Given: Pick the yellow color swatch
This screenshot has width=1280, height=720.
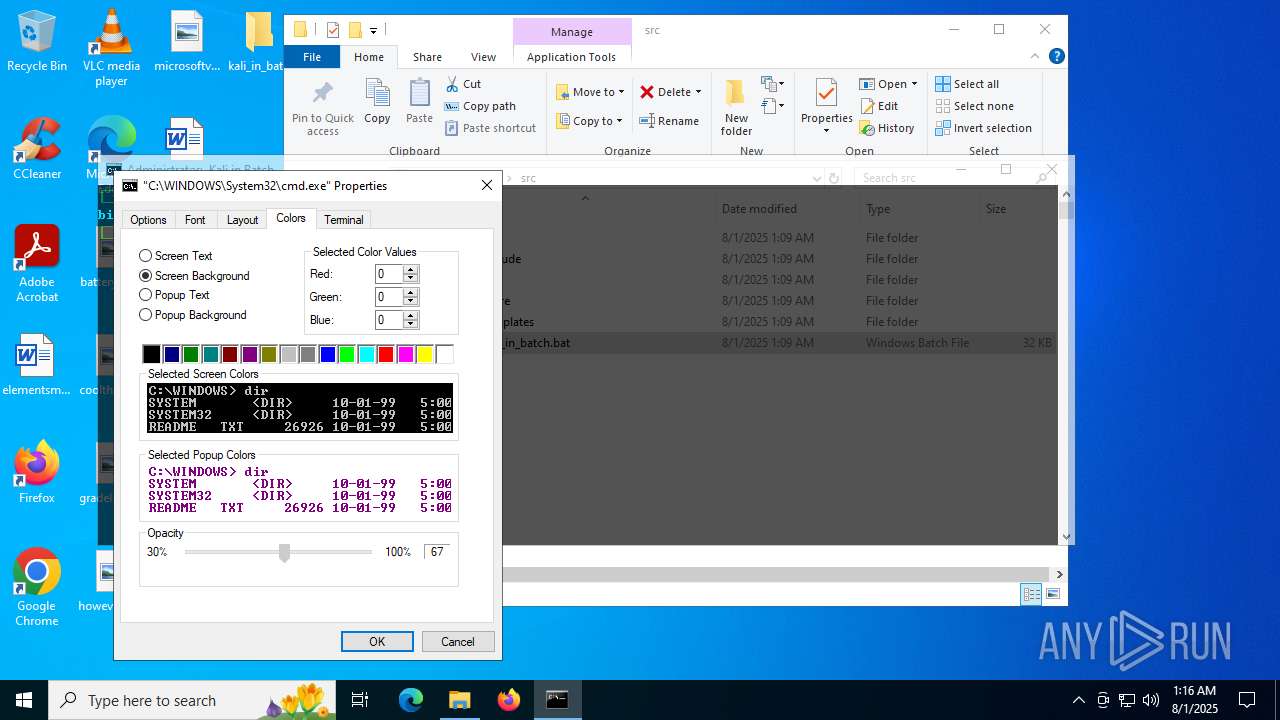Looking at the screenshot, I should pyautogui.click(x=425, y=354).
